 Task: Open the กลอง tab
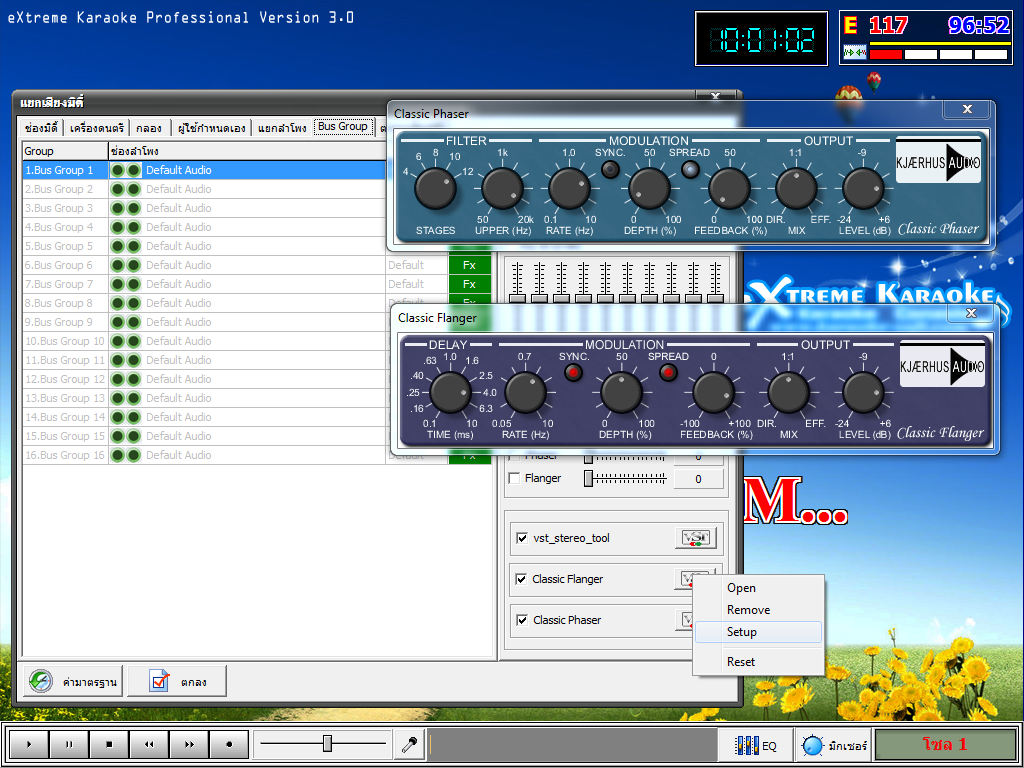tap(150, 128)
